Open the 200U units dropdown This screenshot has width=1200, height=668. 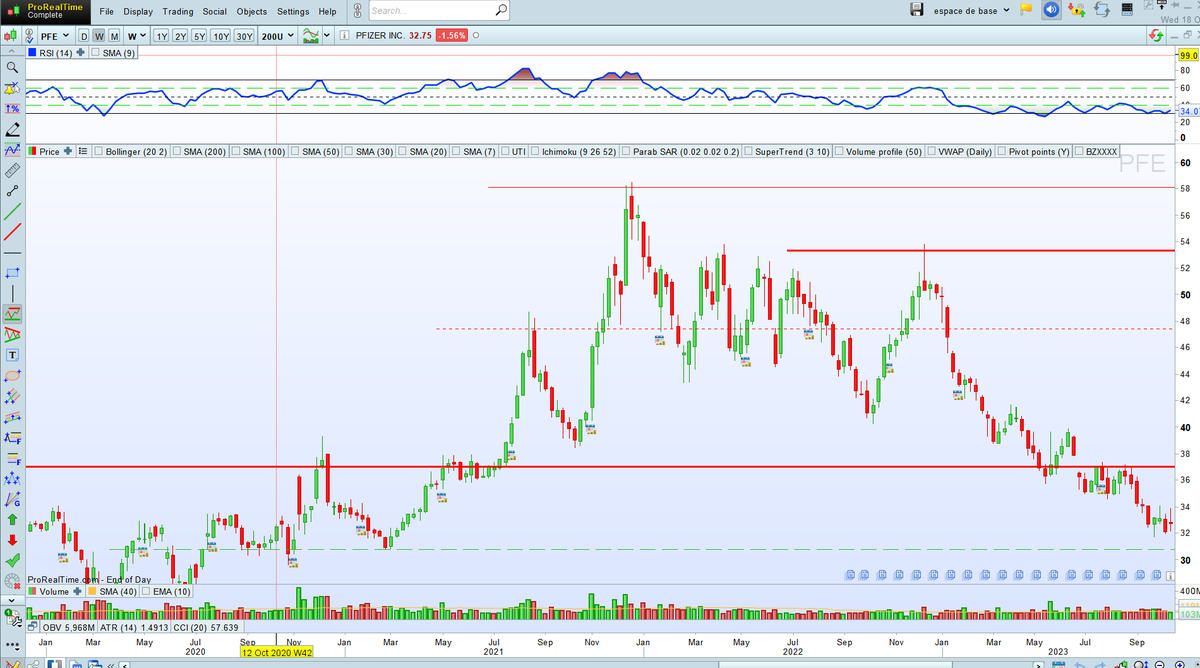pyautogui.click(x=277, y=36)
